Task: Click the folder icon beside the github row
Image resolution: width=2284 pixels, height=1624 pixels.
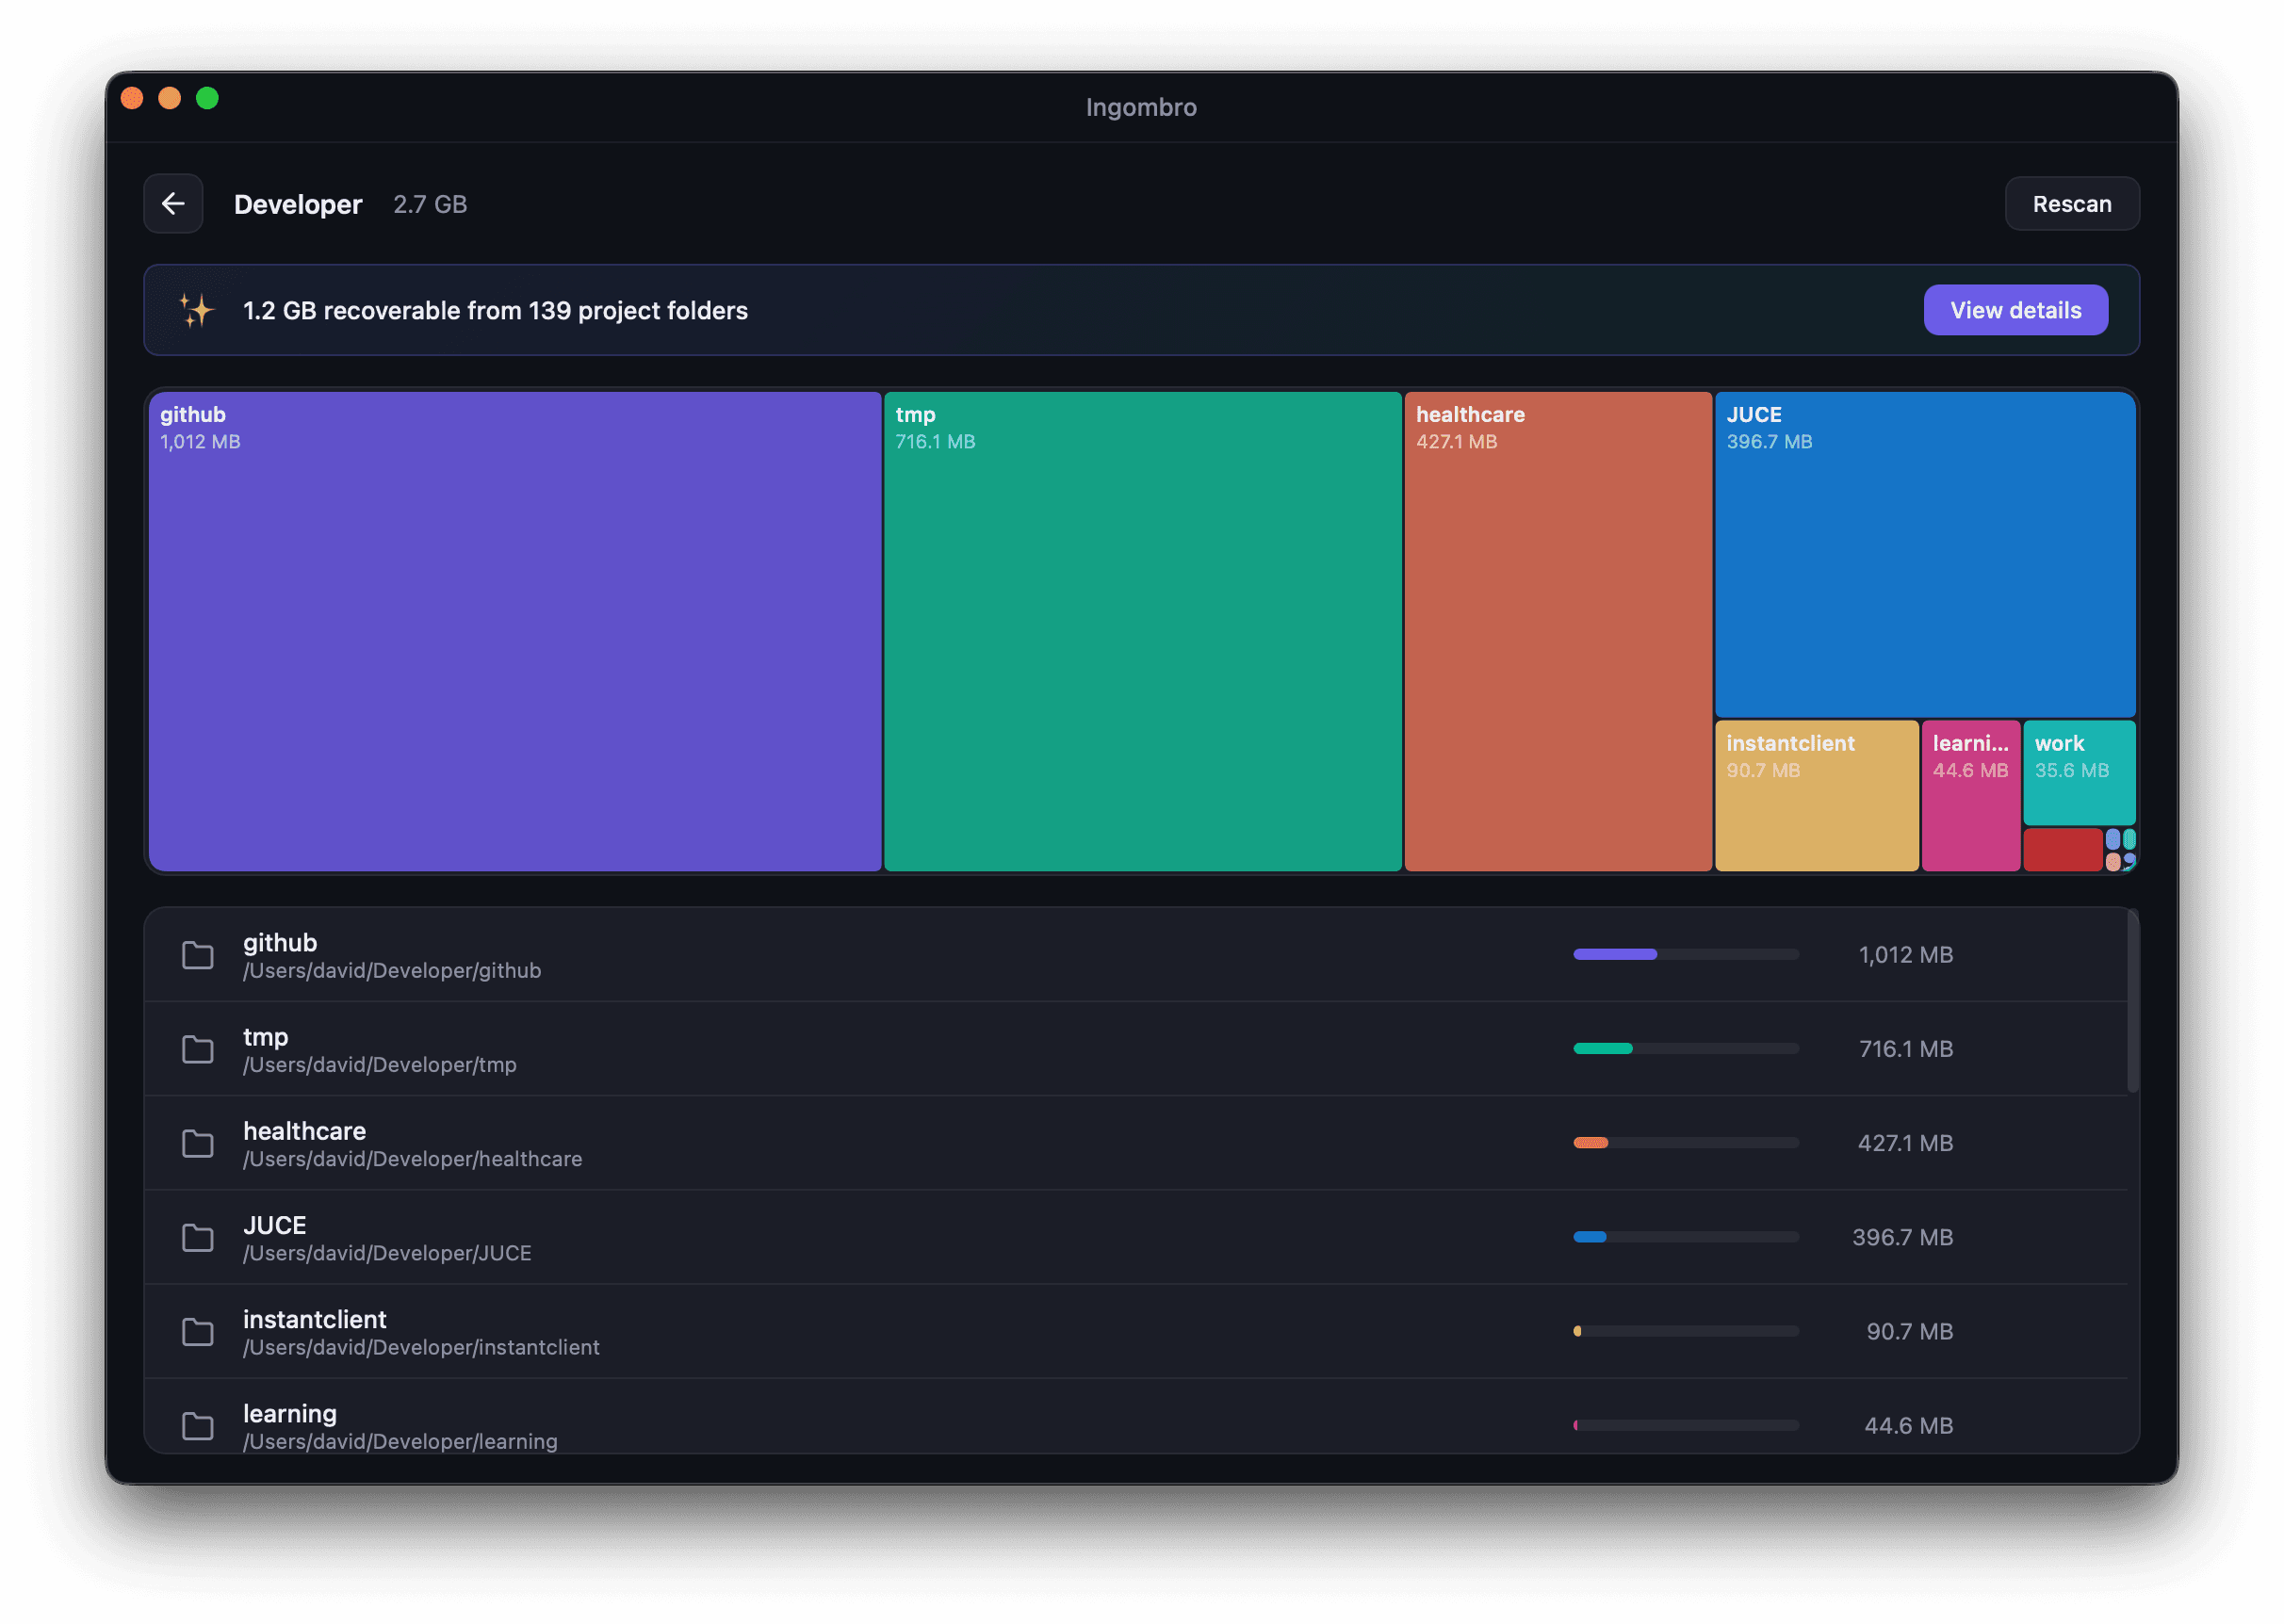Action: (197, 956)
